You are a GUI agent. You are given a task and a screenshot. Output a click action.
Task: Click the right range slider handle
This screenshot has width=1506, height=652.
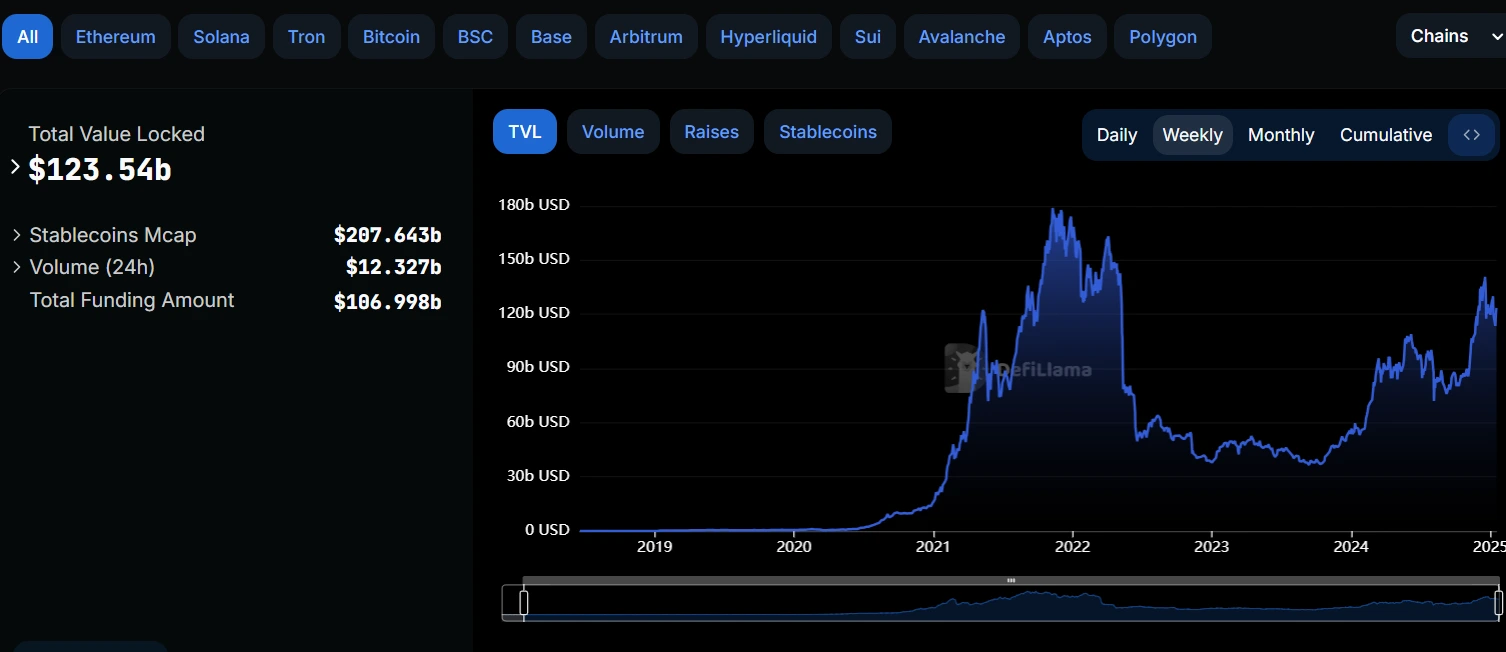pos(1498,602)
